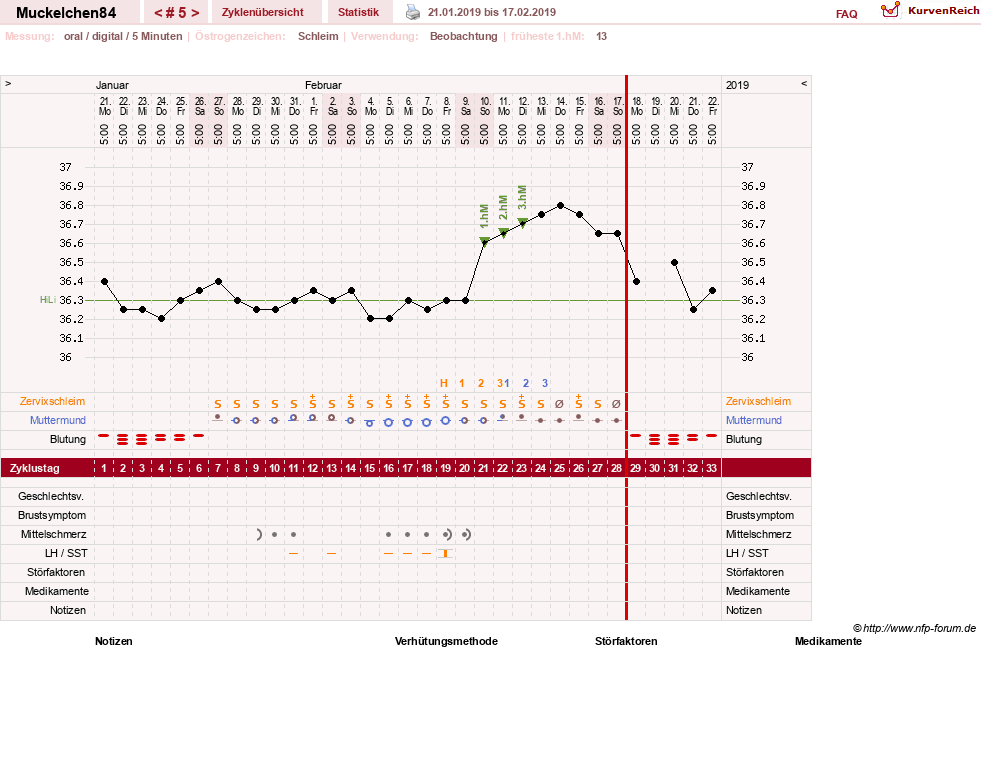Image resolution: width=981 pixels, height=760 pixels.
Task: Click the left Muttermund row label
Action: 58,420
